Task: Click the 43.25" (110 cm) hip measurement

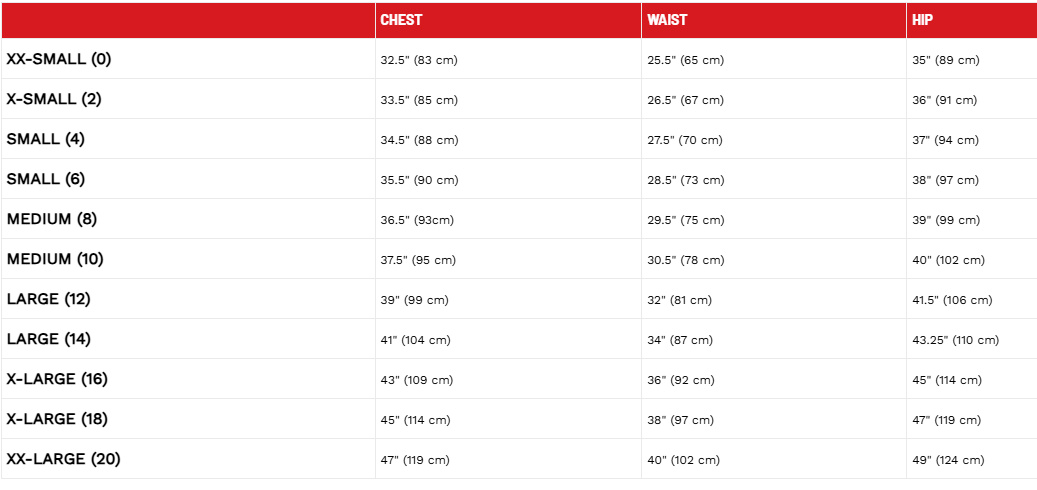Action: [x=955, y=340]
